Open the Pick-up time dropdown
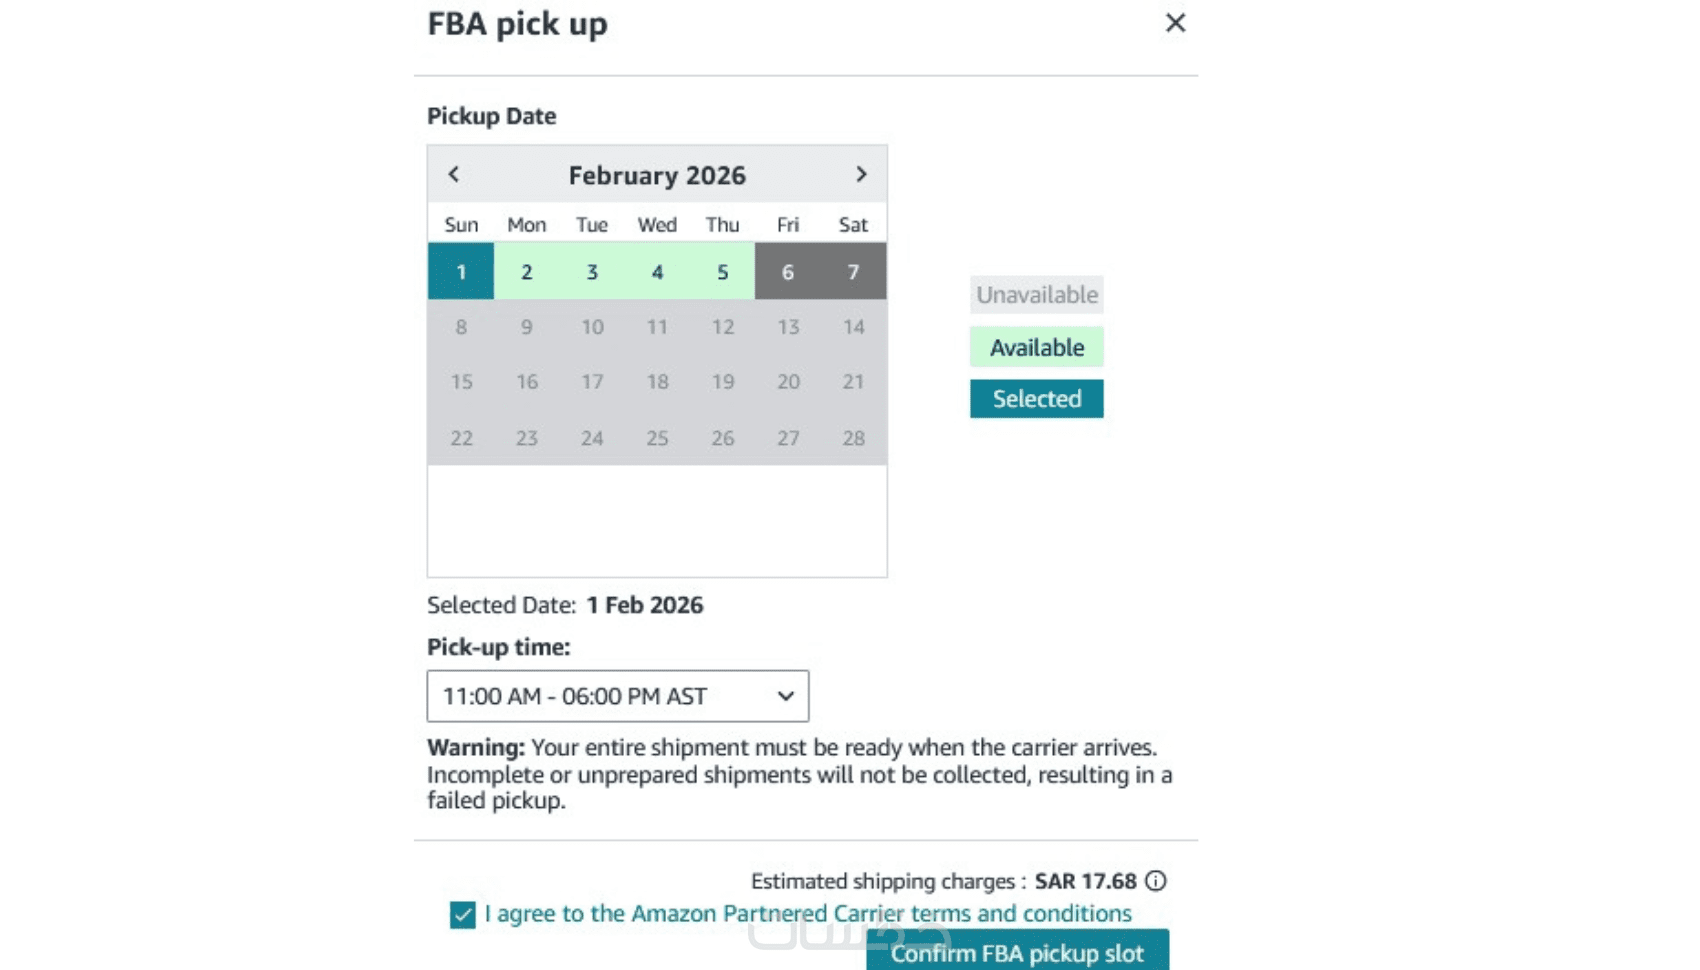The width and height of the screenshot is (1700, 970). (617, 696)
